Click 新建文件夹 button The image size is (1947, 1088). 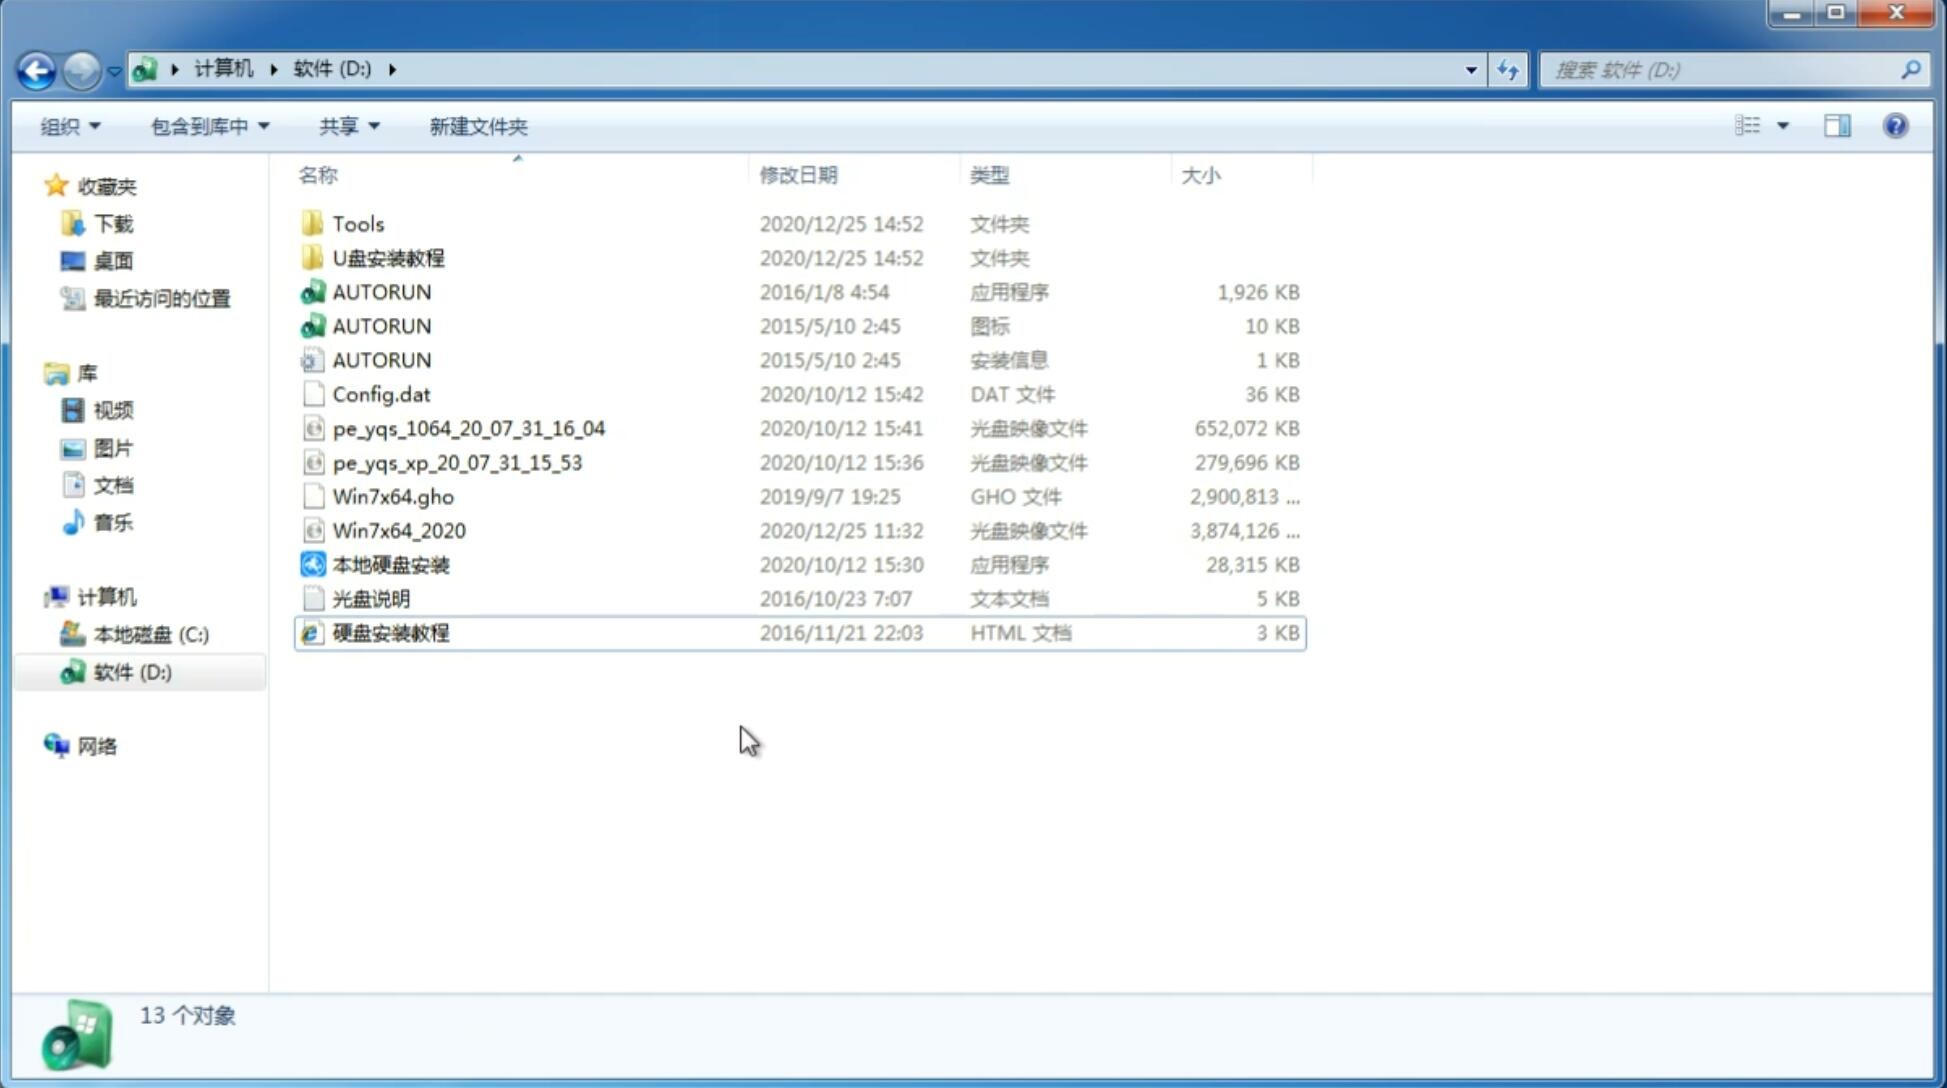tap(477, 124)
